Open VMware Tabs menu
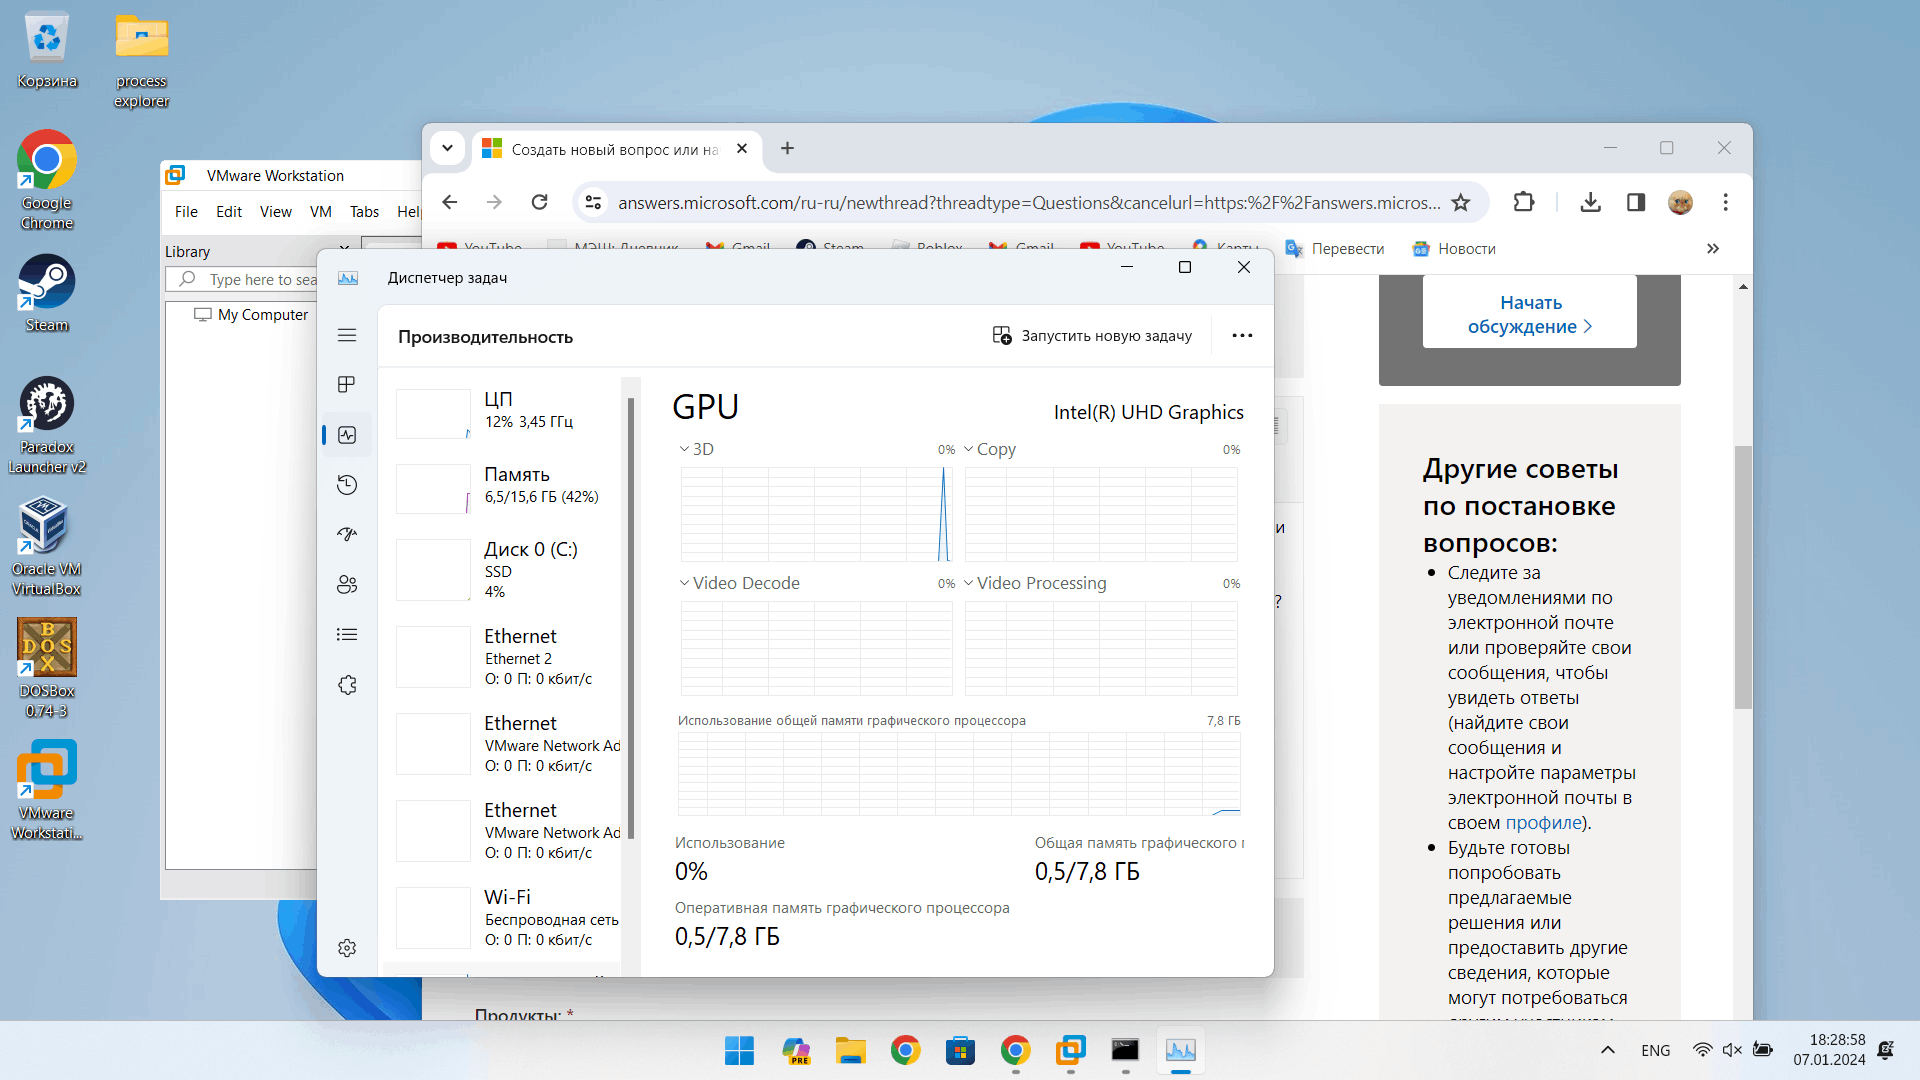The width and height of the screenshot is (1920, 1080). click(x=364, y=212)
